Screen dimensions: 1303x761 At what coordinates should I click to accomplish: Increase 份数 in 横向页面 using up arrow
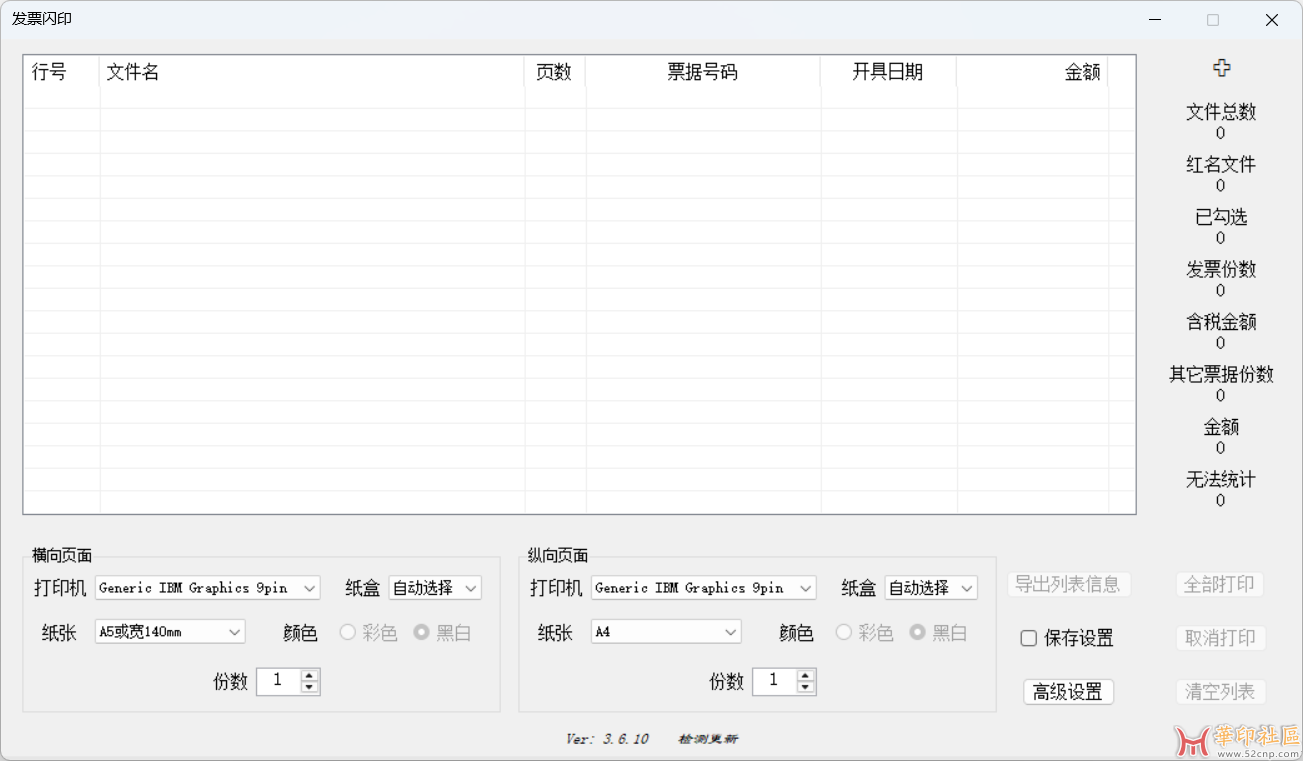tap(310, 675)
